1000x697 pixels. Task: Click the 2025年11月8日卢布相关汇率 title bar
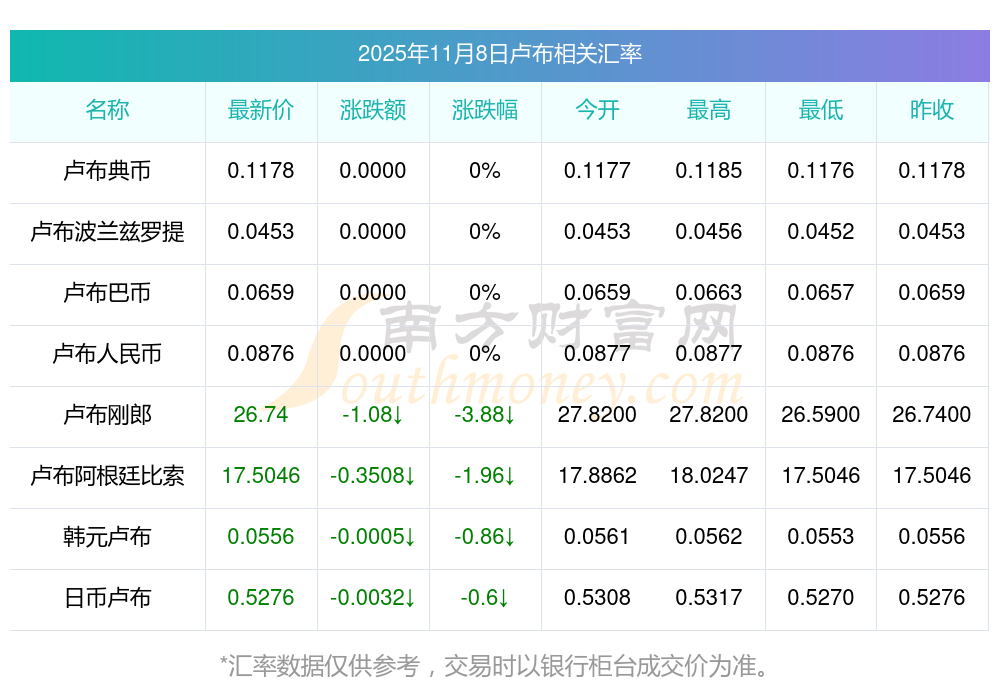click(499, 54)
